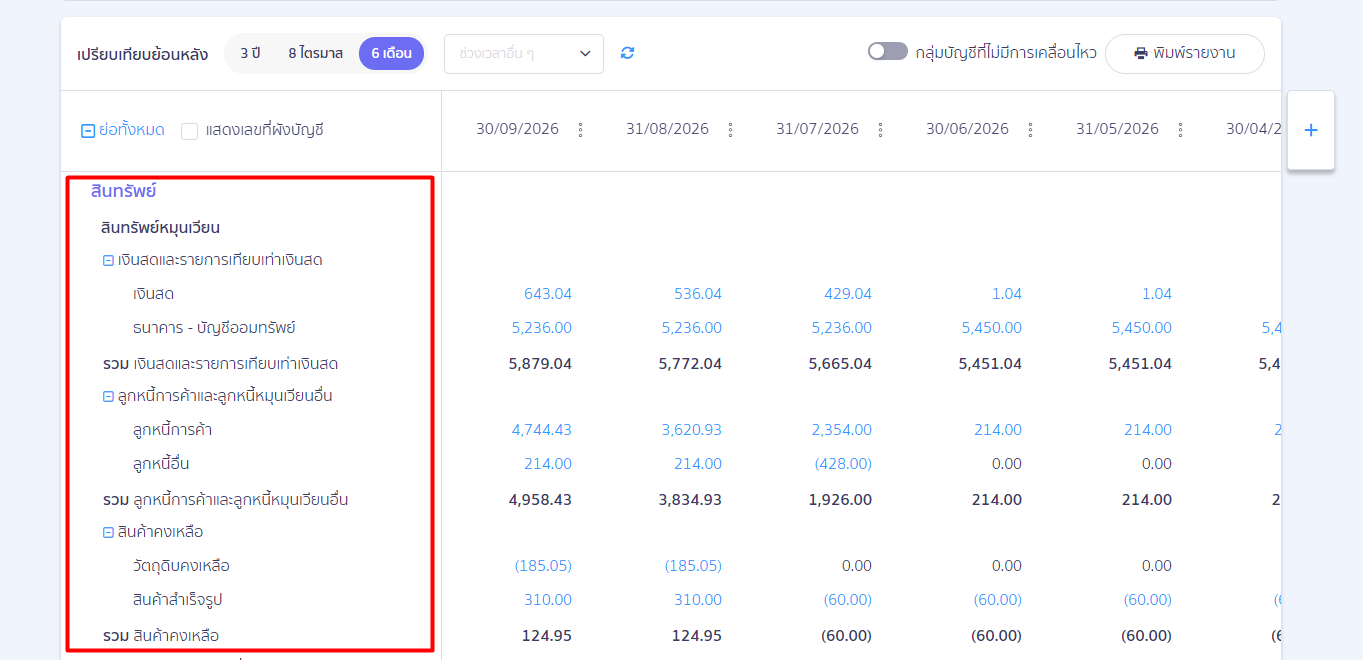Image resolution: width=1363 pixels, height=660 pixels.
Task: Open ธนาคาร - บัญชีออมทรัพย์ amount 5,450.00 for 30/06/2026
Action: click(992, 328)
